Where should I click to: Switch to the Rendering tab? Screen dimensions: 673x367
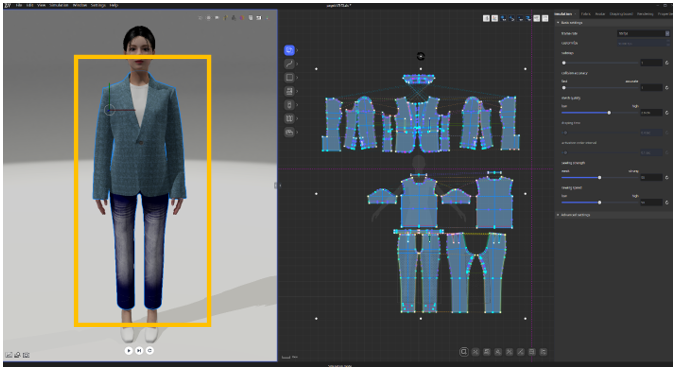pyautogui.click(x=645, y=14)
